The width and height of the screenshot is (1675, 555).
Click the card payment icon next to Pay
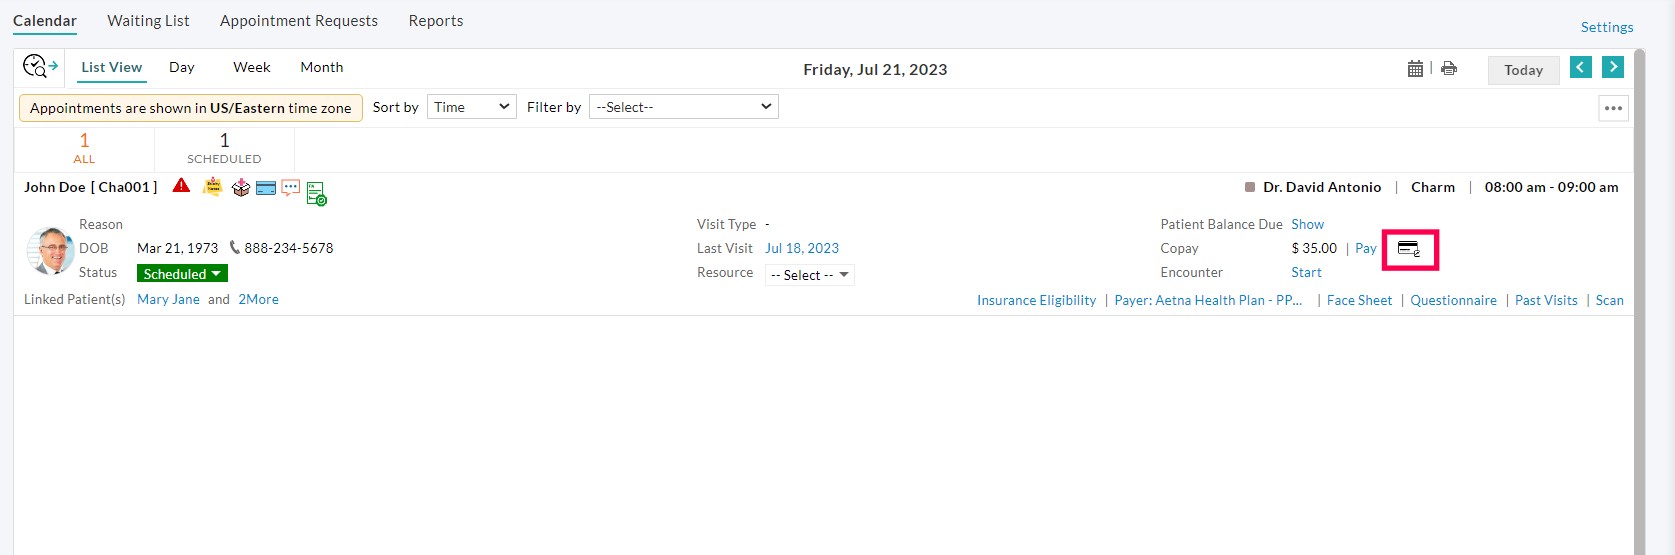[1409, 249]
